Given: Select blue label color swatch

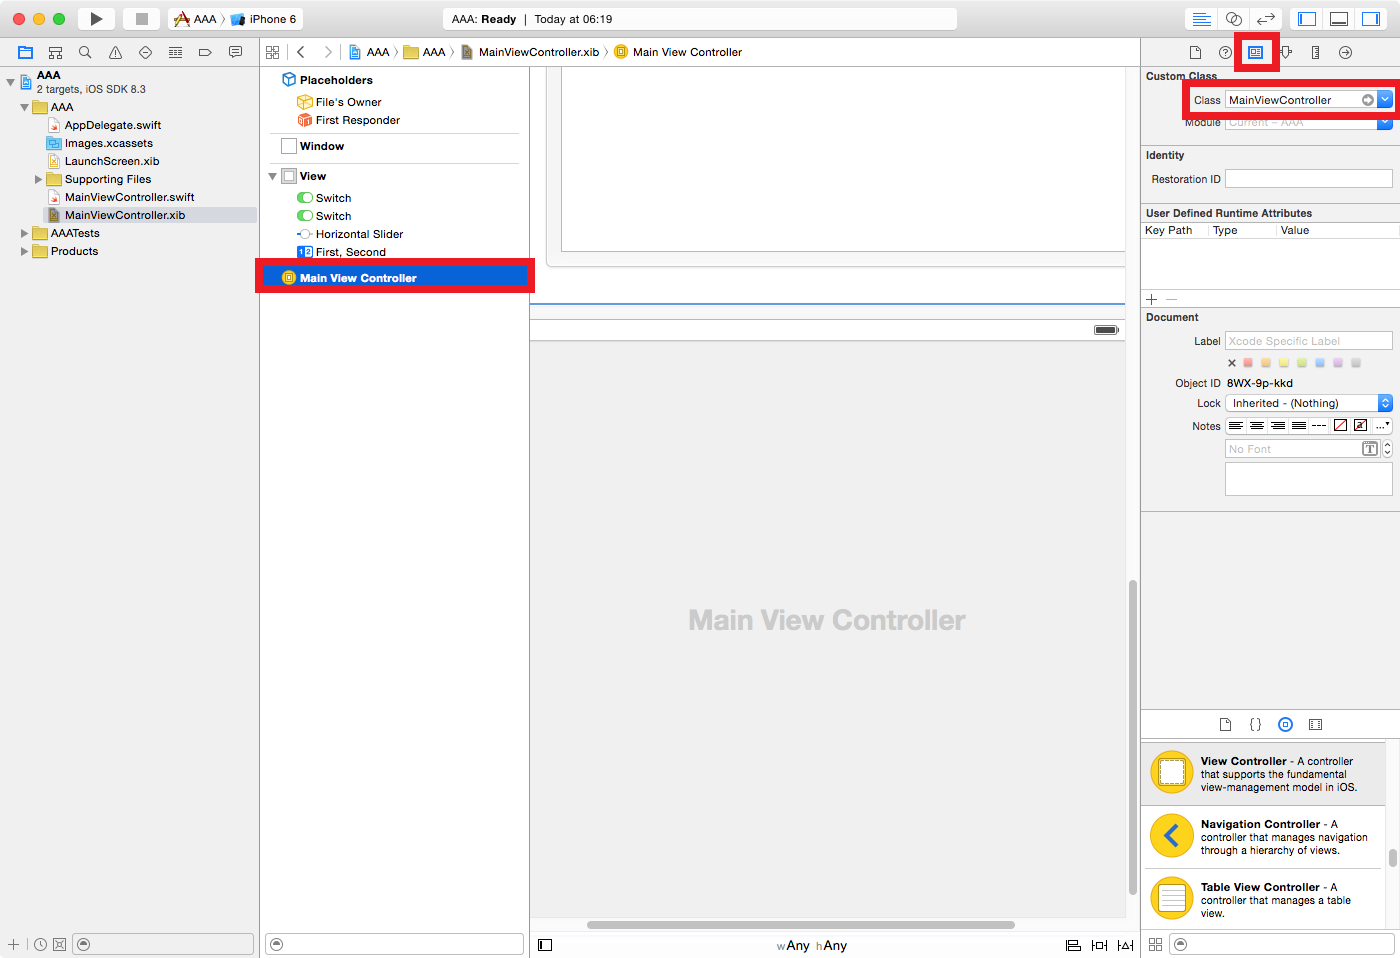Looking at the screenshot, I should pyautogui.click(x=1320, y=363).
